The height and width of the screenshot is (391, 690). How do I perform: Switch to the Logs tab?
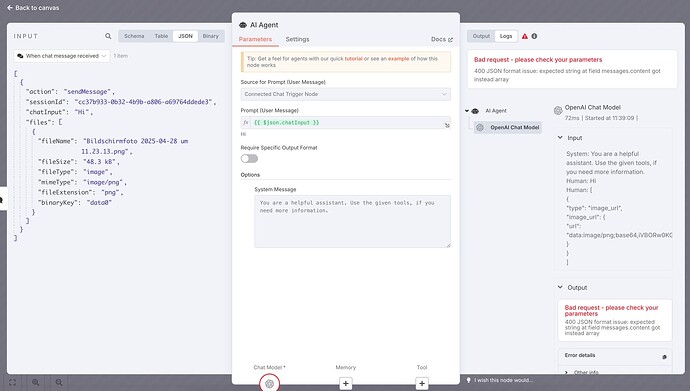[x=506, y=36]
